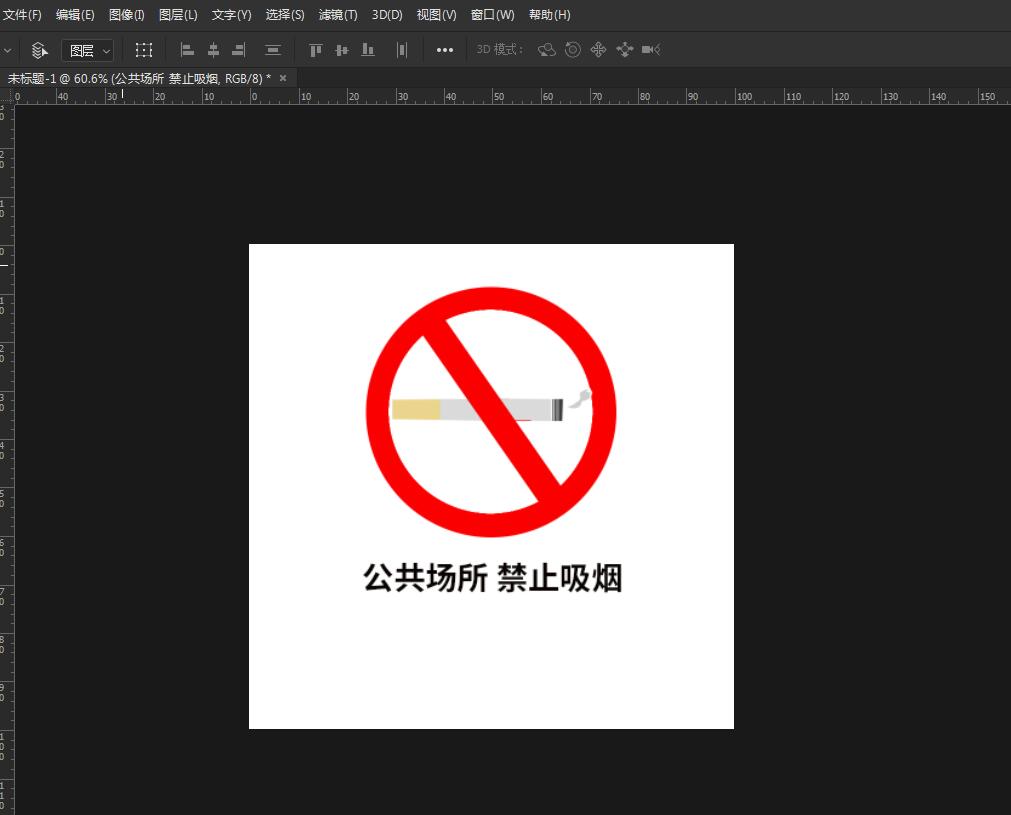The height and width of the screenshot is (815, 1011).
Task: Select the align right edges icon
Action: tap(238, 50)
